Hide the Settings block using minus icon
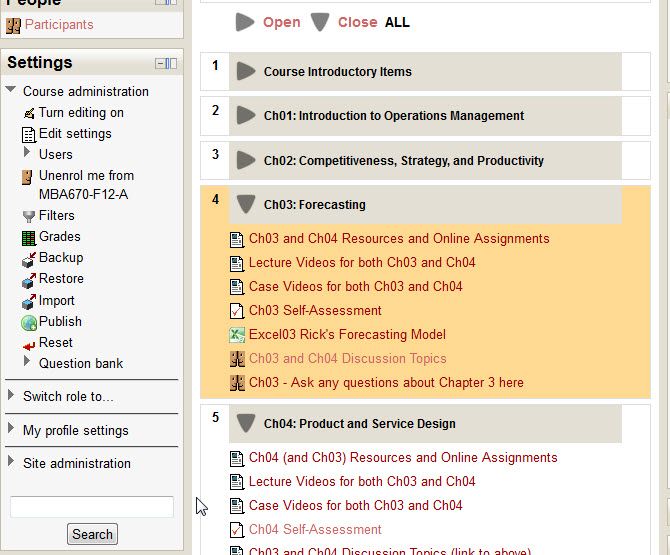Image resolution: width=670 pixels, height=555 pixels. coord(160,64)
